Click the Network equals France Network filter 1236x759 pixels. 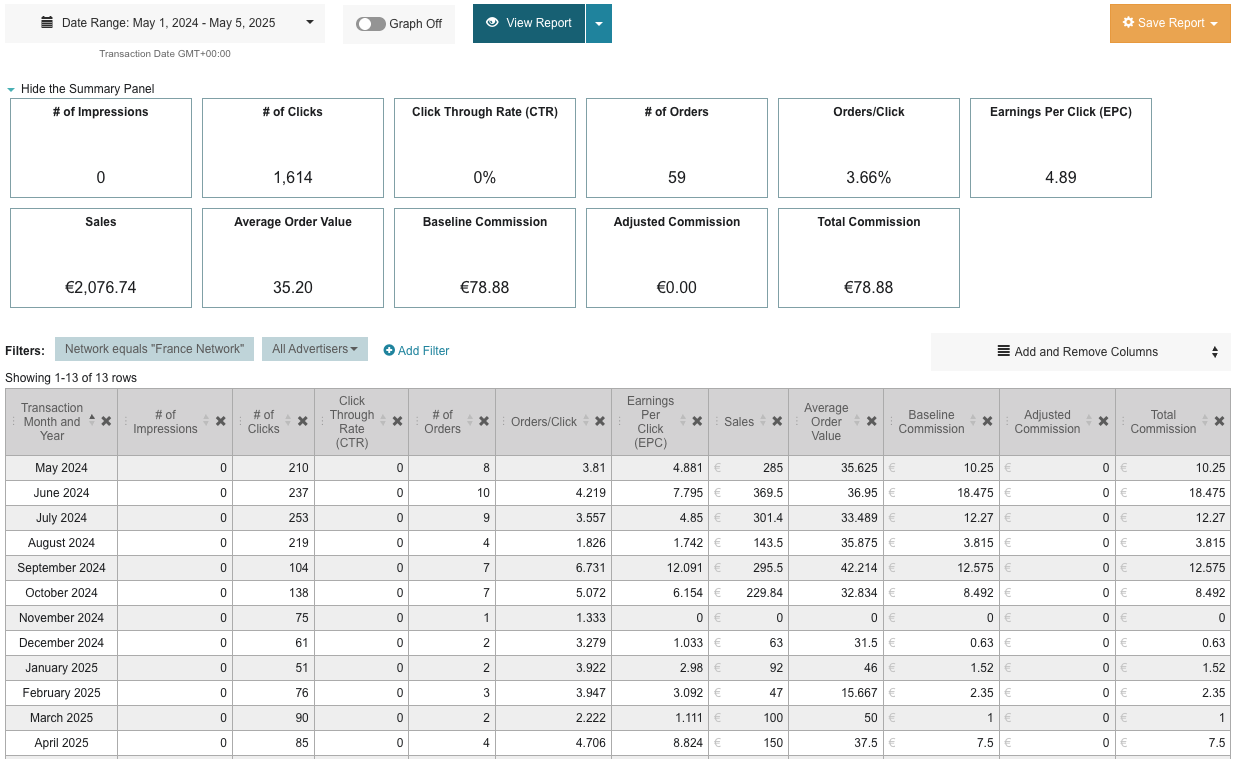coord(154,349)
